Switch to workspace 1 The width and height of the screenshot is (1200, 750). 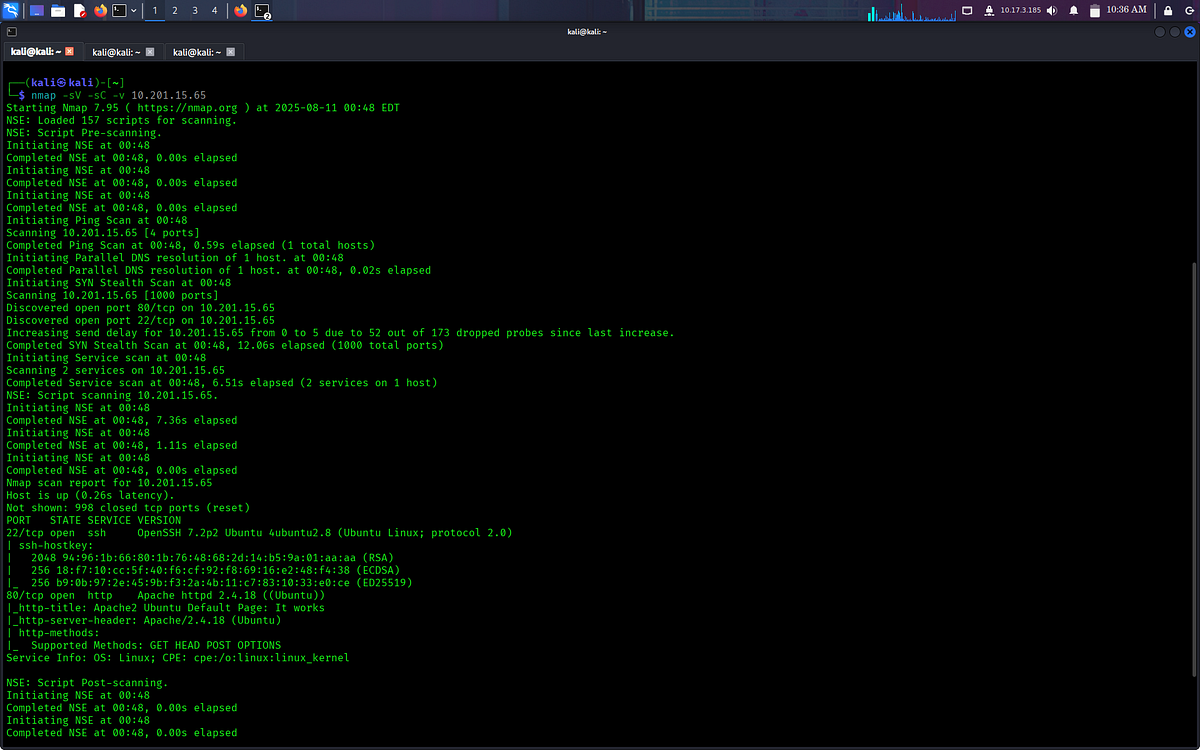point(155,11)
